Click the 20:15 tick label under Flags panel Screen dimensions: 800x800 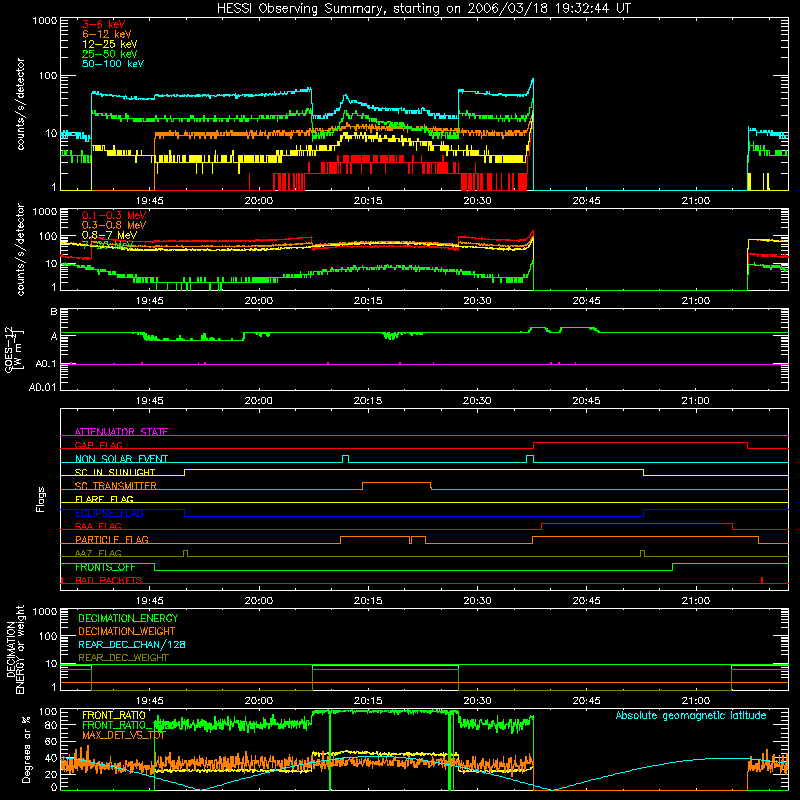368,601
